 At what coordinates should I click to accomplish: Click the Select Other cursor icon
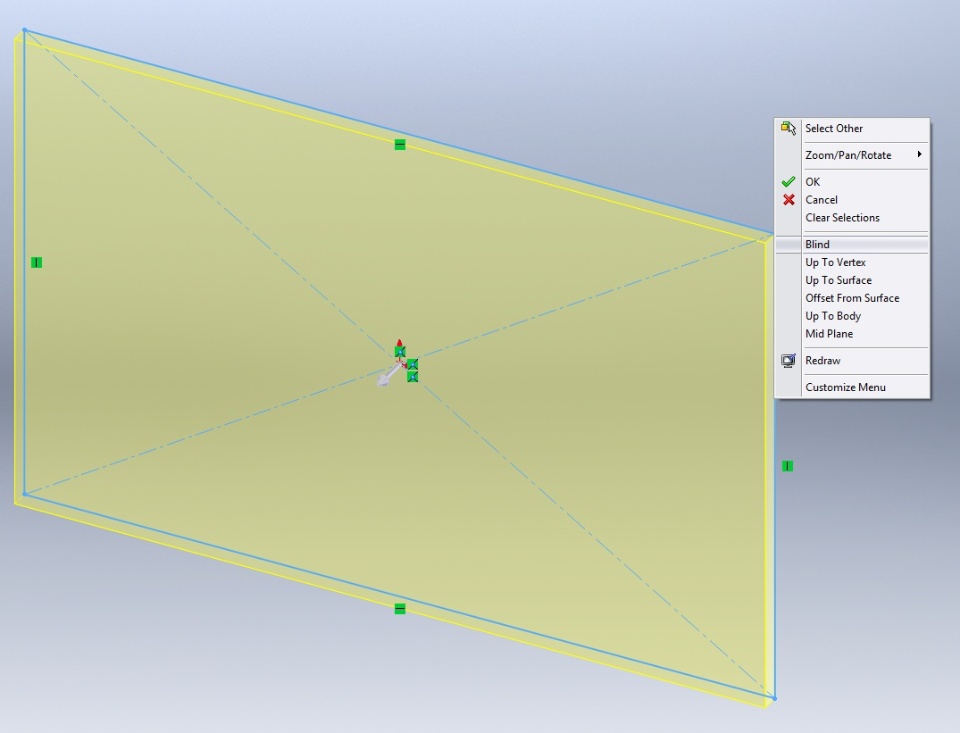click(789, 128)
